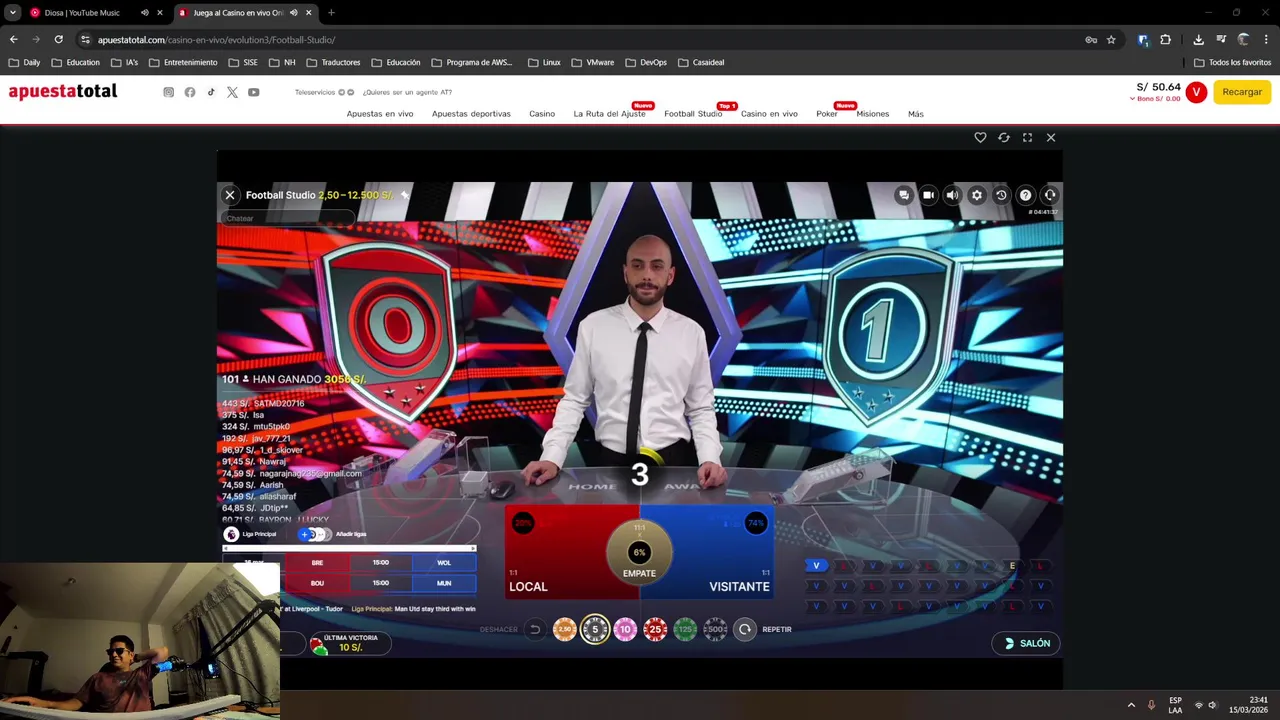
Task: Select the green 125 betting chip
Action: 685,629
